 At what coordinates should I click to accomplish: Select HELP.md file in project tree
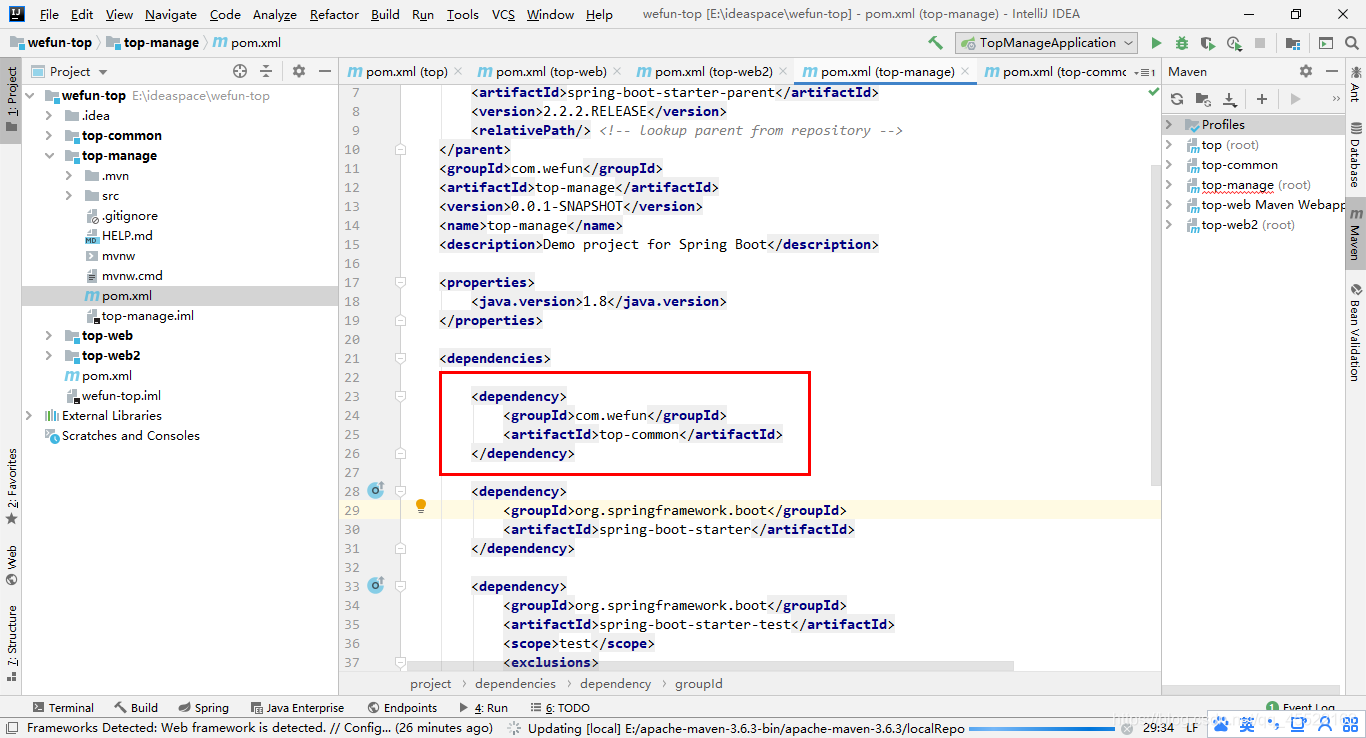point(127,236)
